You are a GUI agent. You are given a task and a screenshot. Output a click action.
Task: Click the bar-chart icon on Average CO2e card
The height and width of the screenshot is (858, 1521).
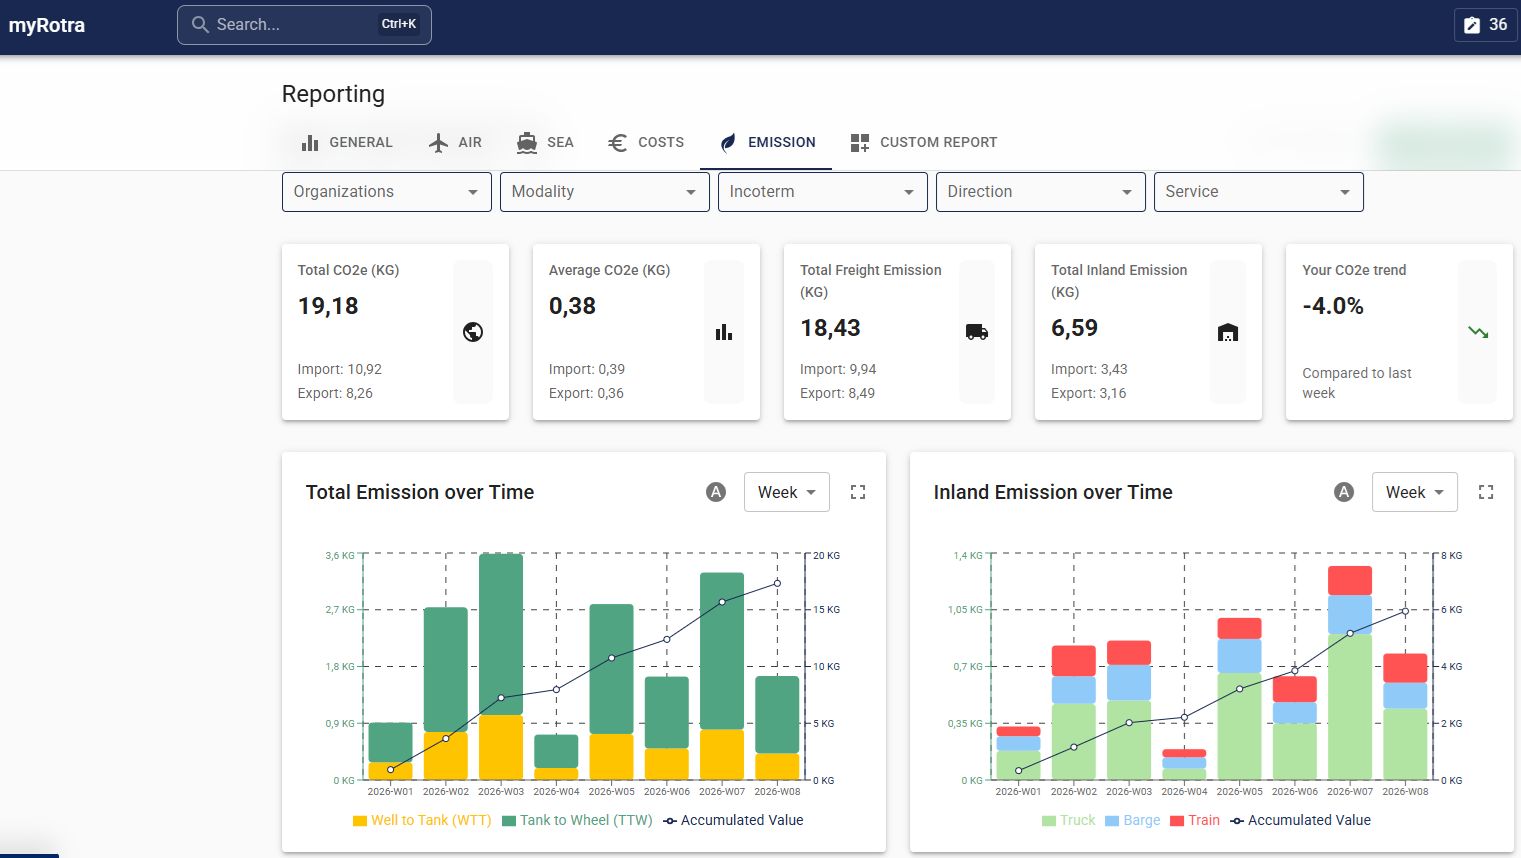[724, 331]
